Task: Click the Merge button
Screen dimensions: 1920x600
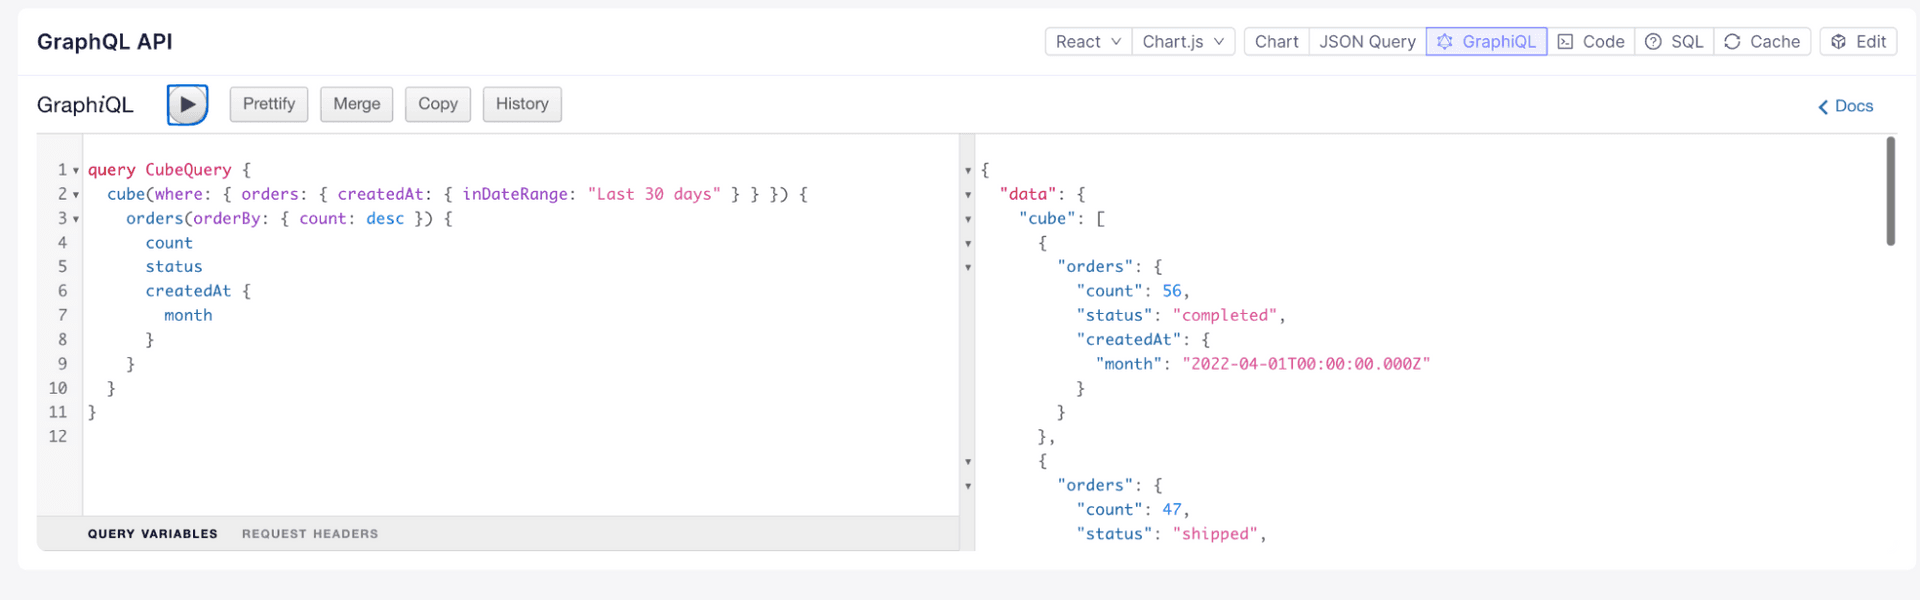Action: tap(357, 104)
